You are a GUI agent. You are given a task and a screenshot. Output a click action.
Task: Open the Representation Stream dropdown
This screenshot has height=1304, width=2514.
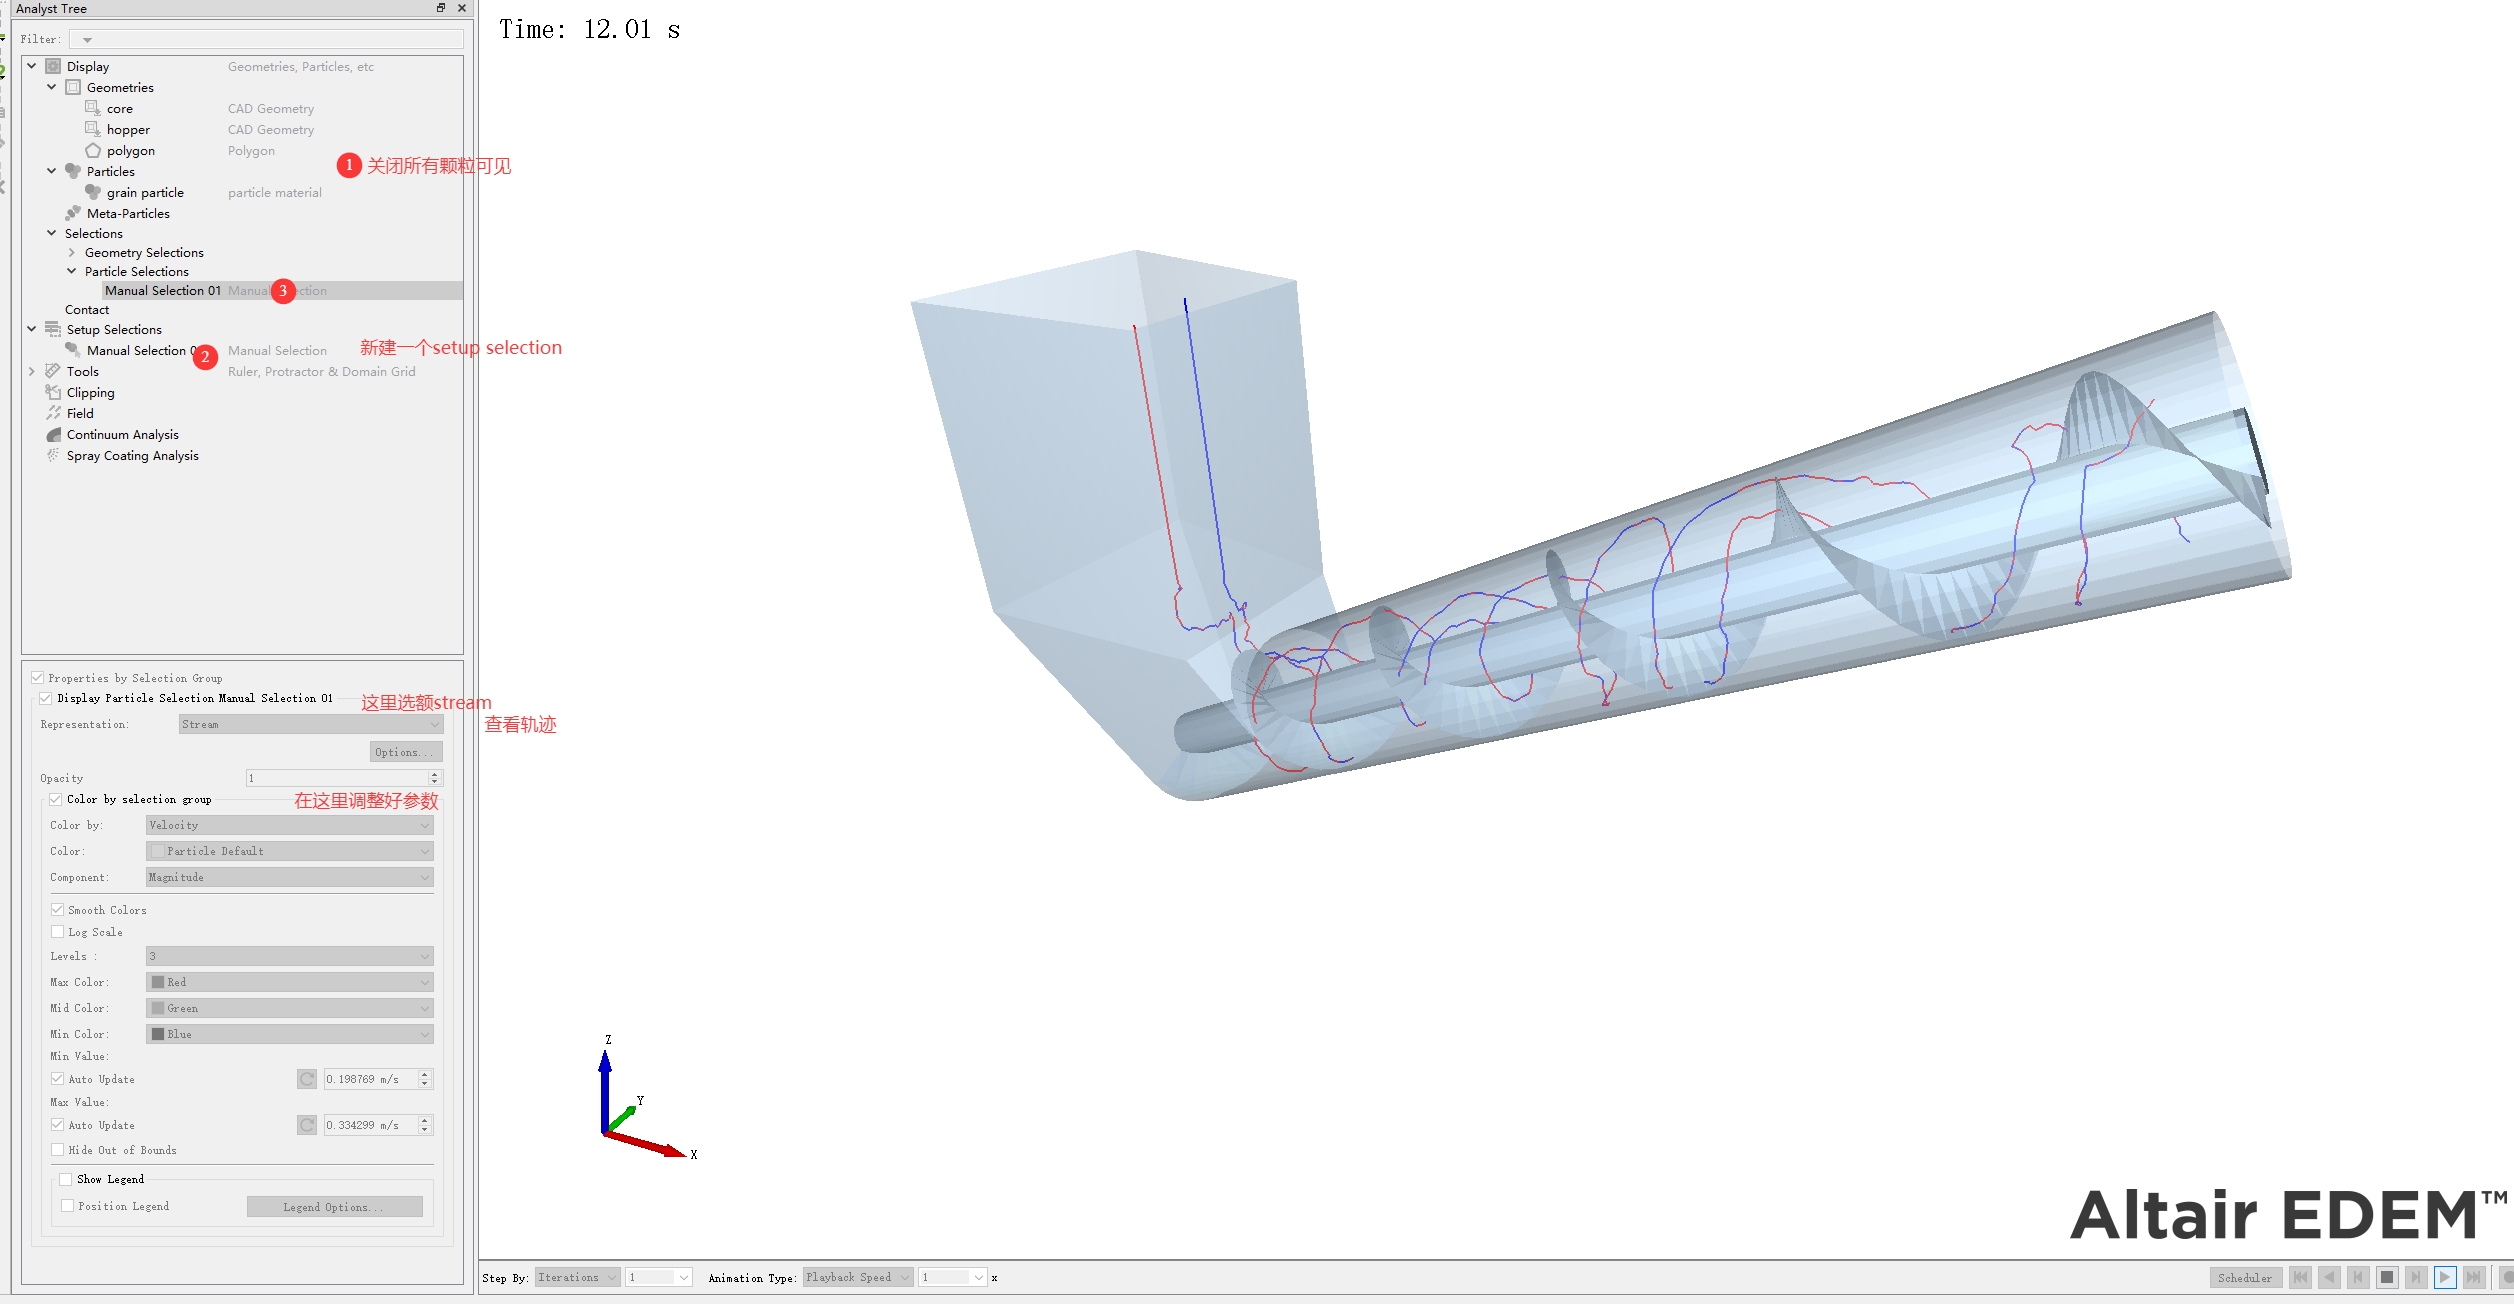pyautogui.click(x=310, y=724)
